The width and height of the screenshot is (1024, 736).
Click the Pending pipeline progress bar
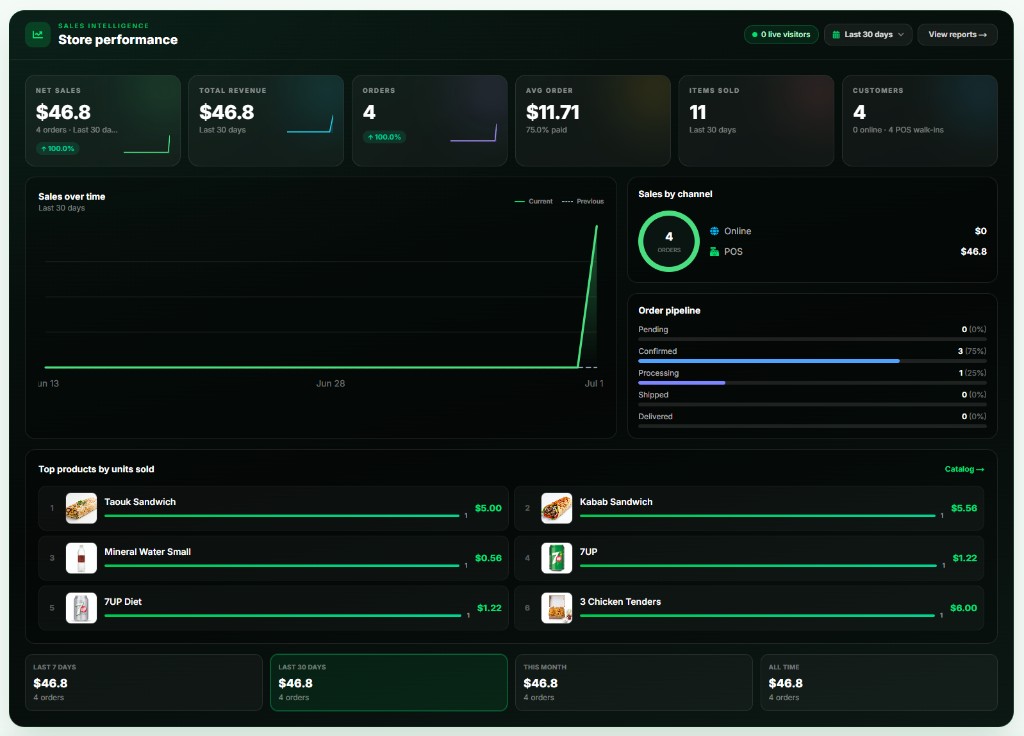[812, 340]
